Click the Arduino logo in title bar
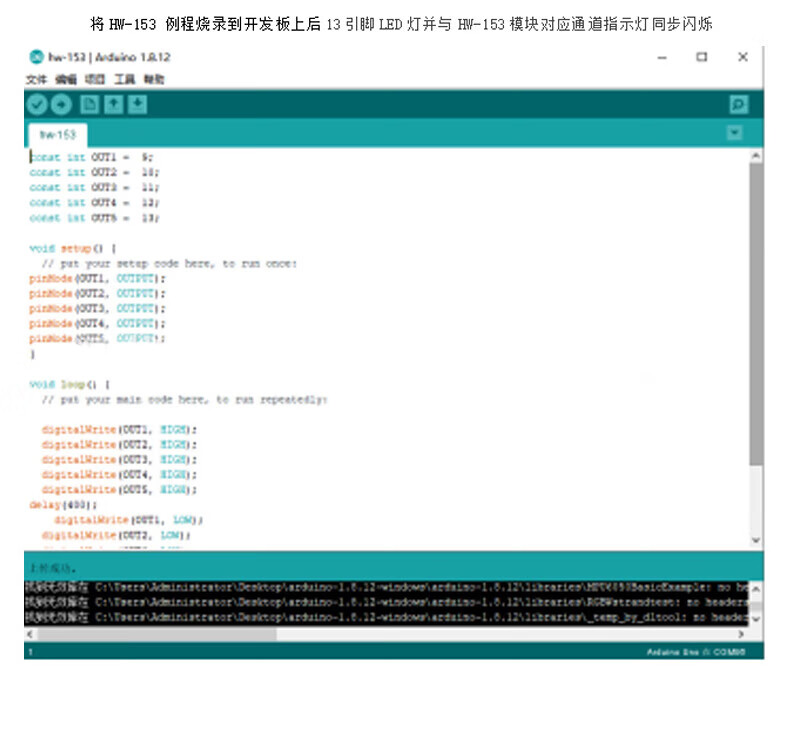The image size is (790, 734). [36, 57]
